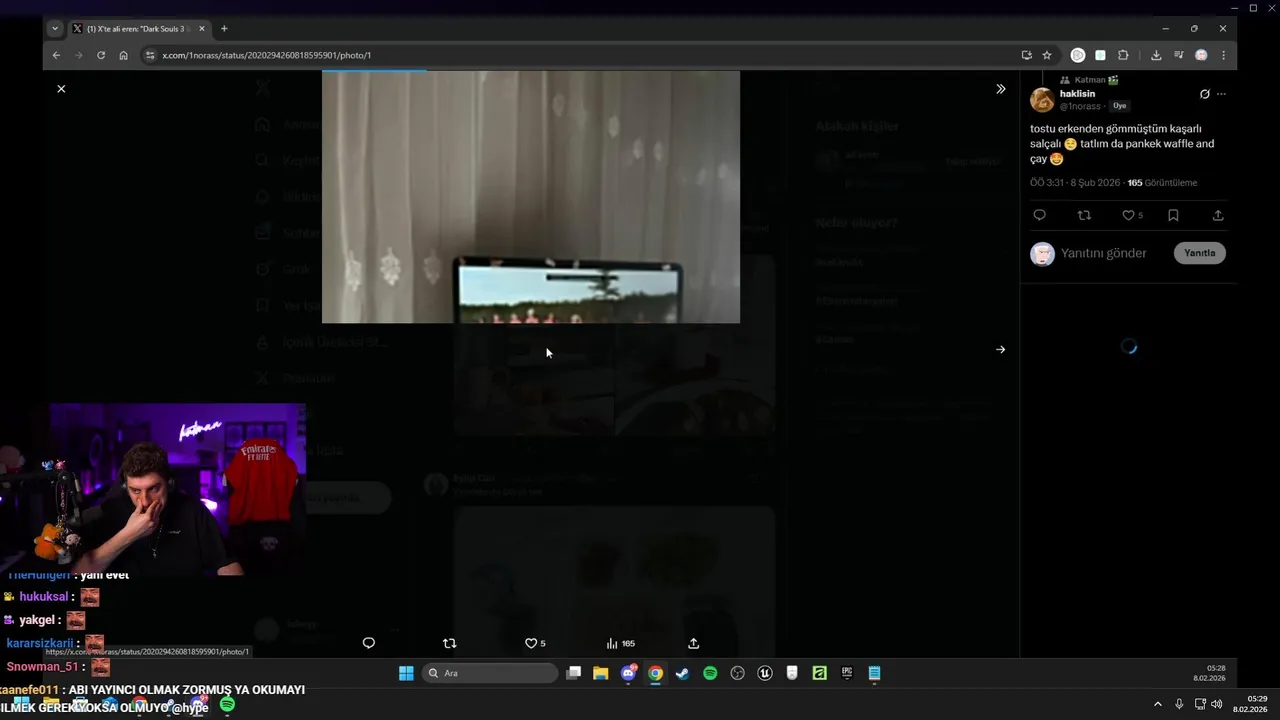Click retweet icon below the photo

coord(449,643)
